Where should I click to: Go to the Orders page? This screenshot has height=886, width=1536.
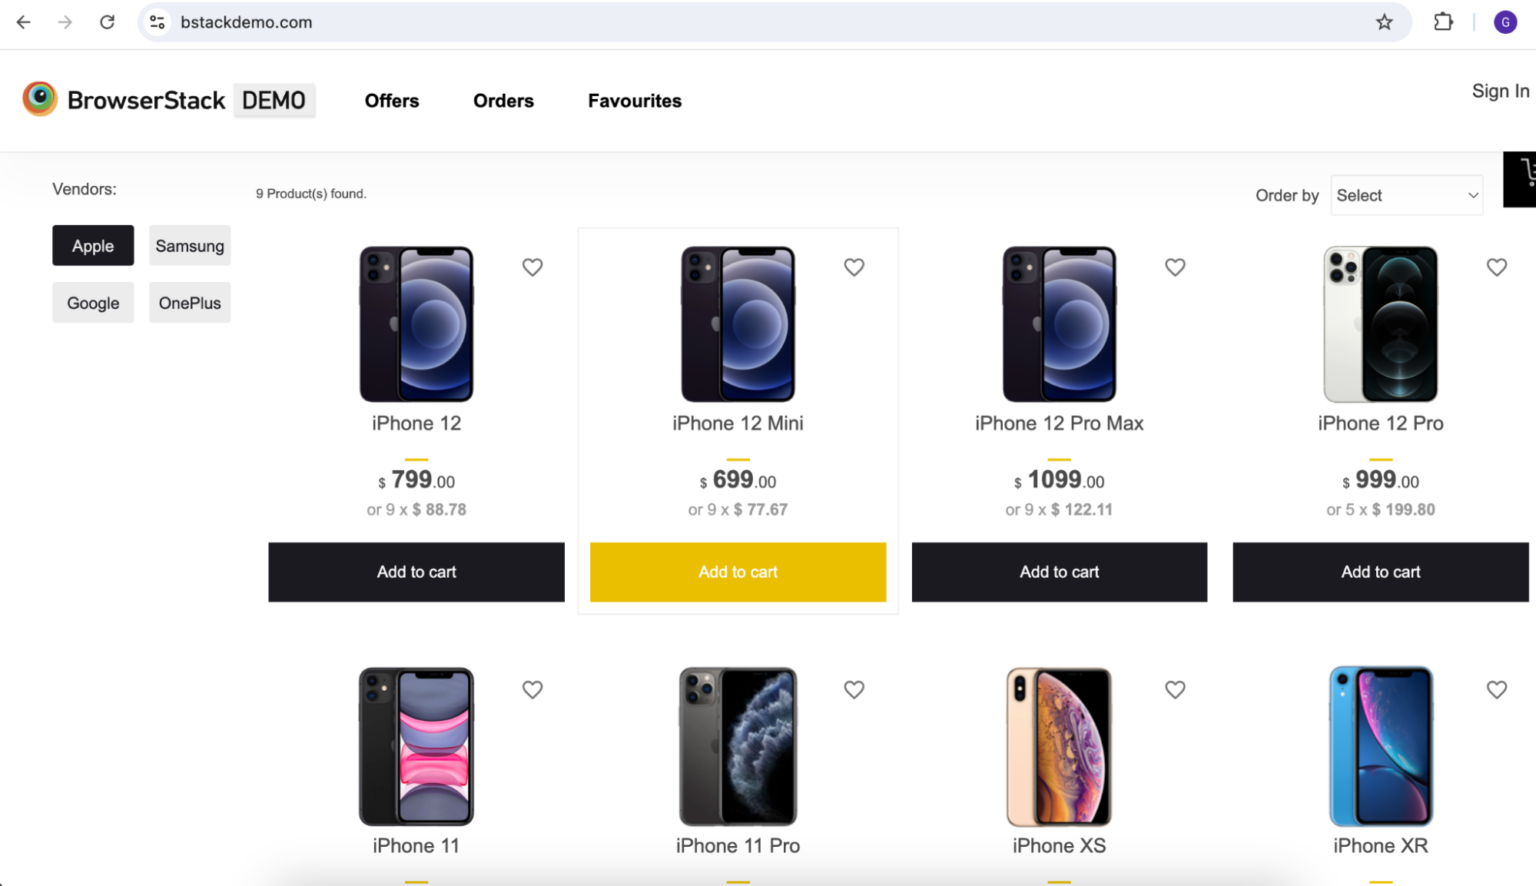tap(503, 101)
